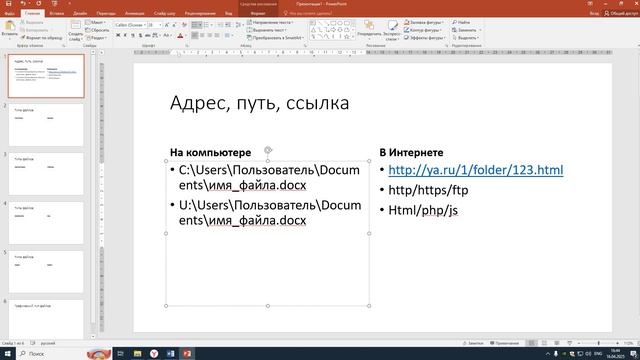Switch to the Design (Дизайн) tab
This screenshot has width=640, height=360.
coord(80,13)
